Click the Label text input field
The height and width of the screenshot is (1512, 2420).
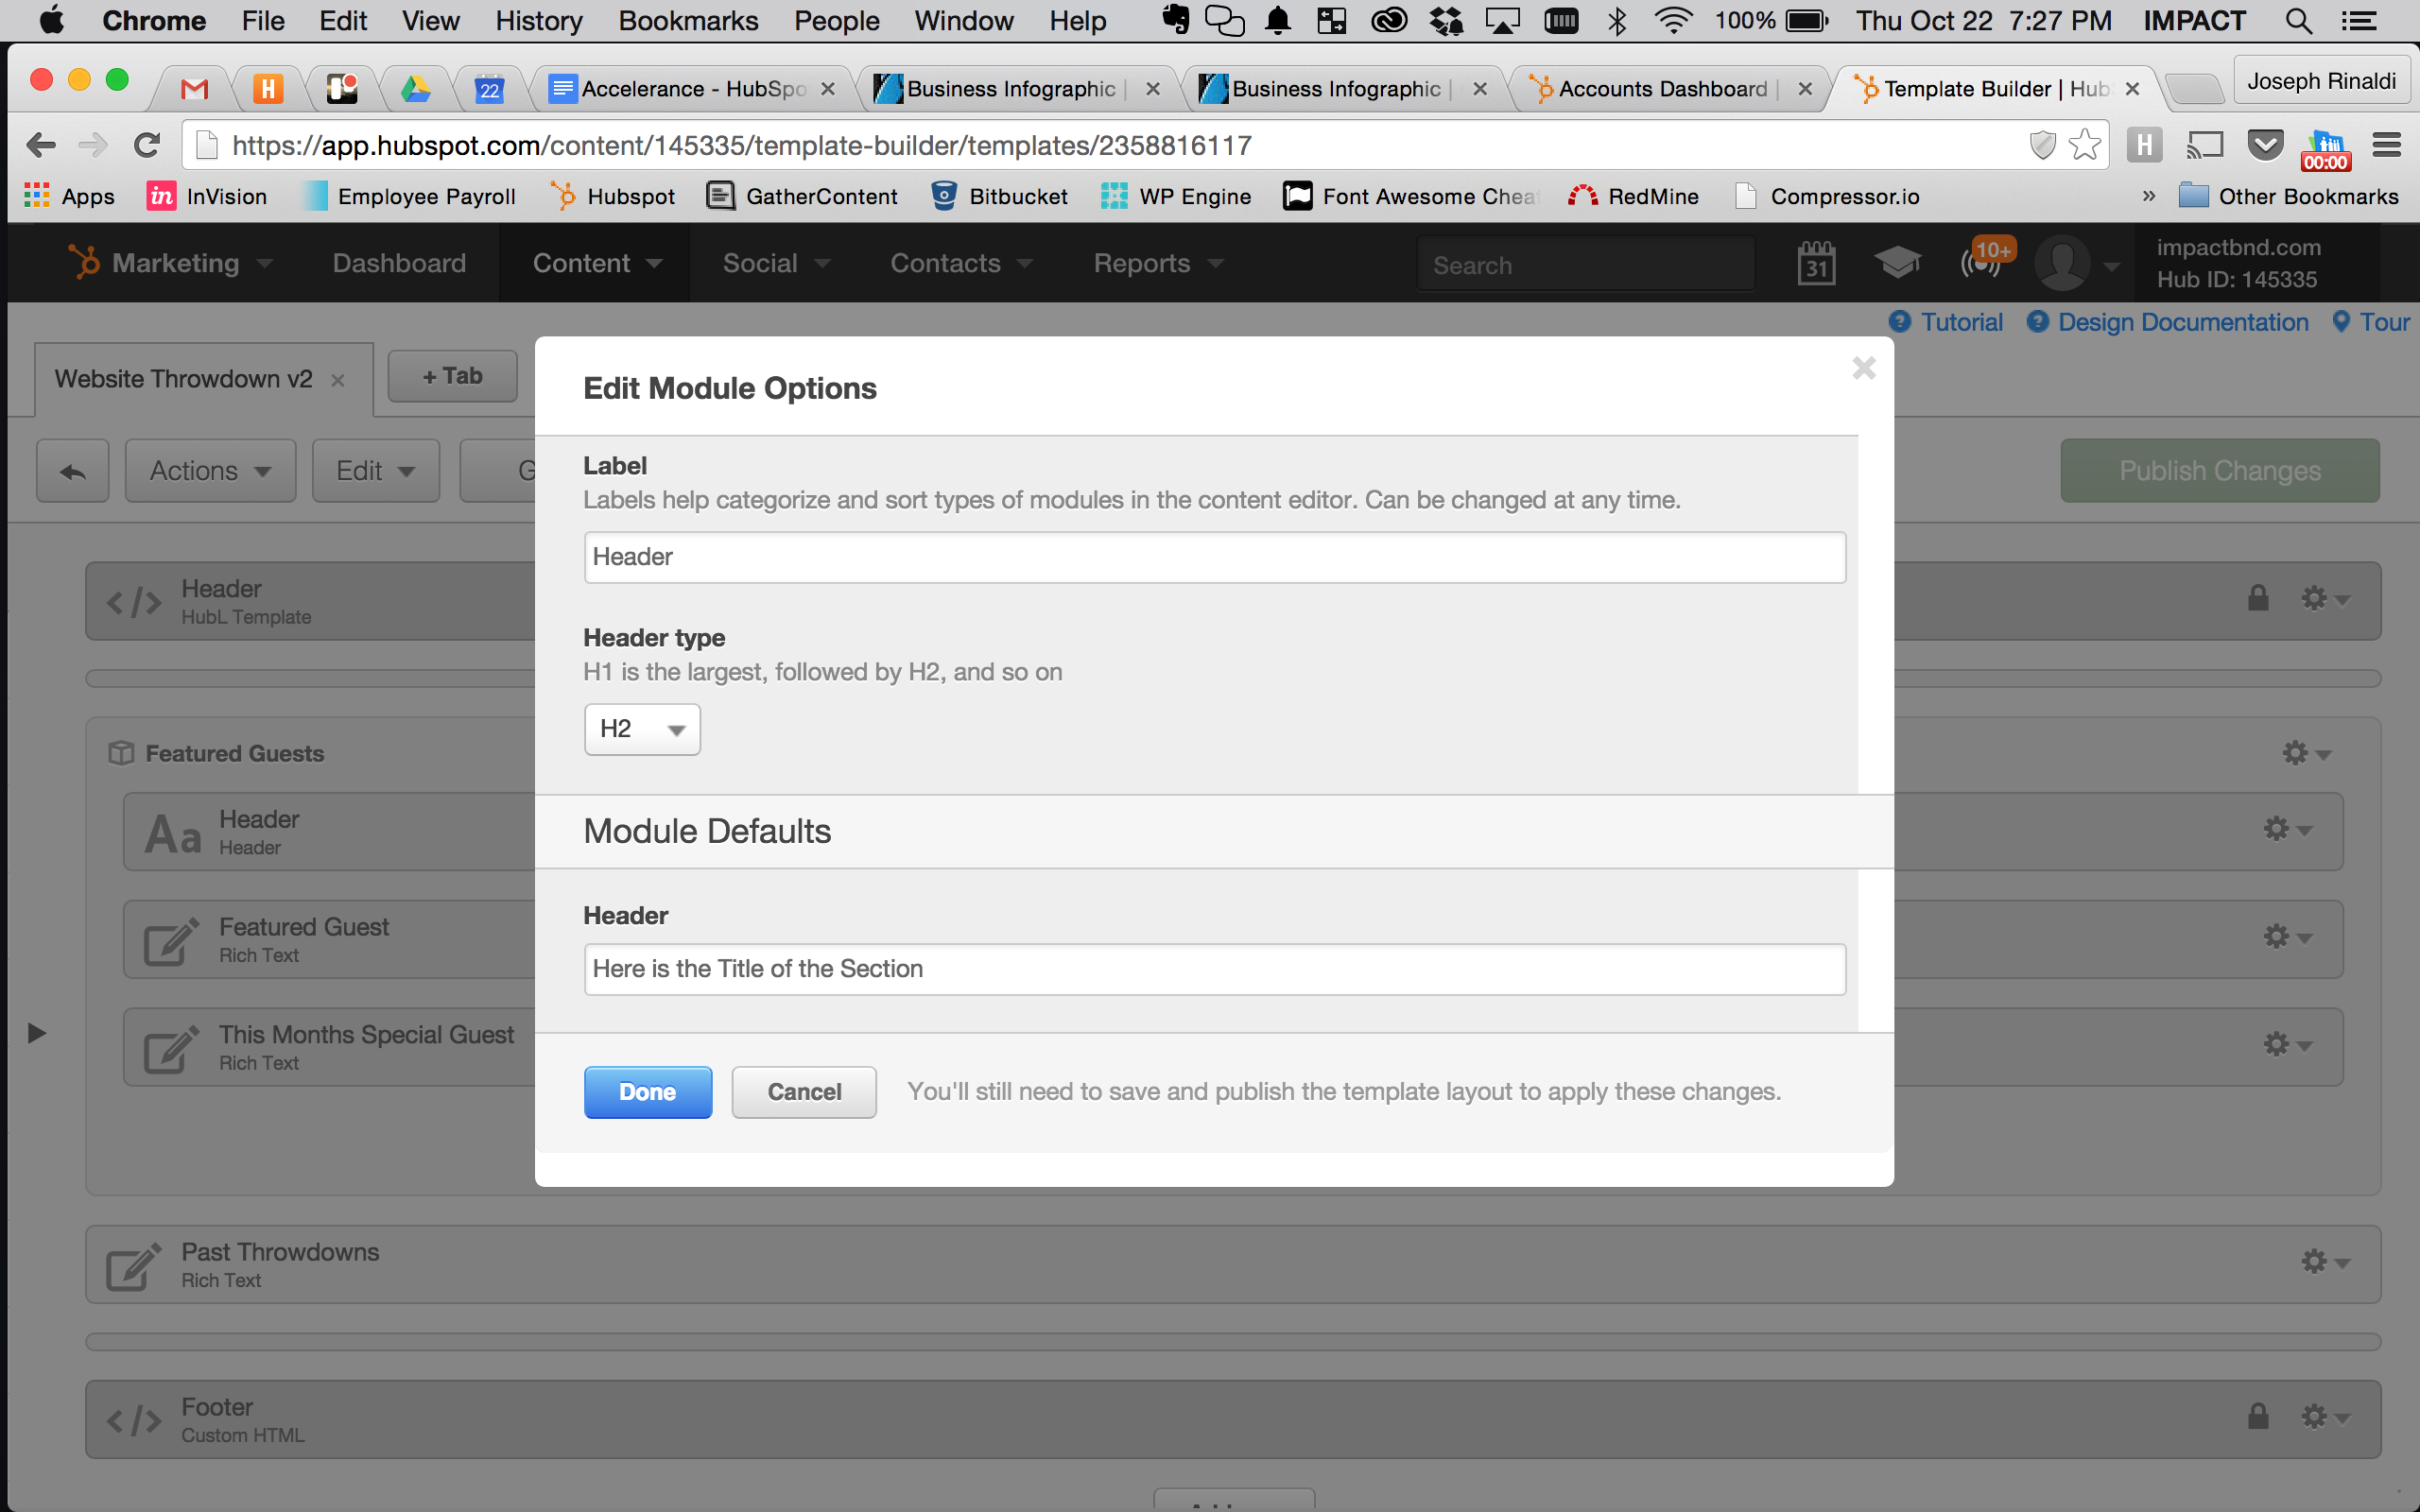point(1214,557)
